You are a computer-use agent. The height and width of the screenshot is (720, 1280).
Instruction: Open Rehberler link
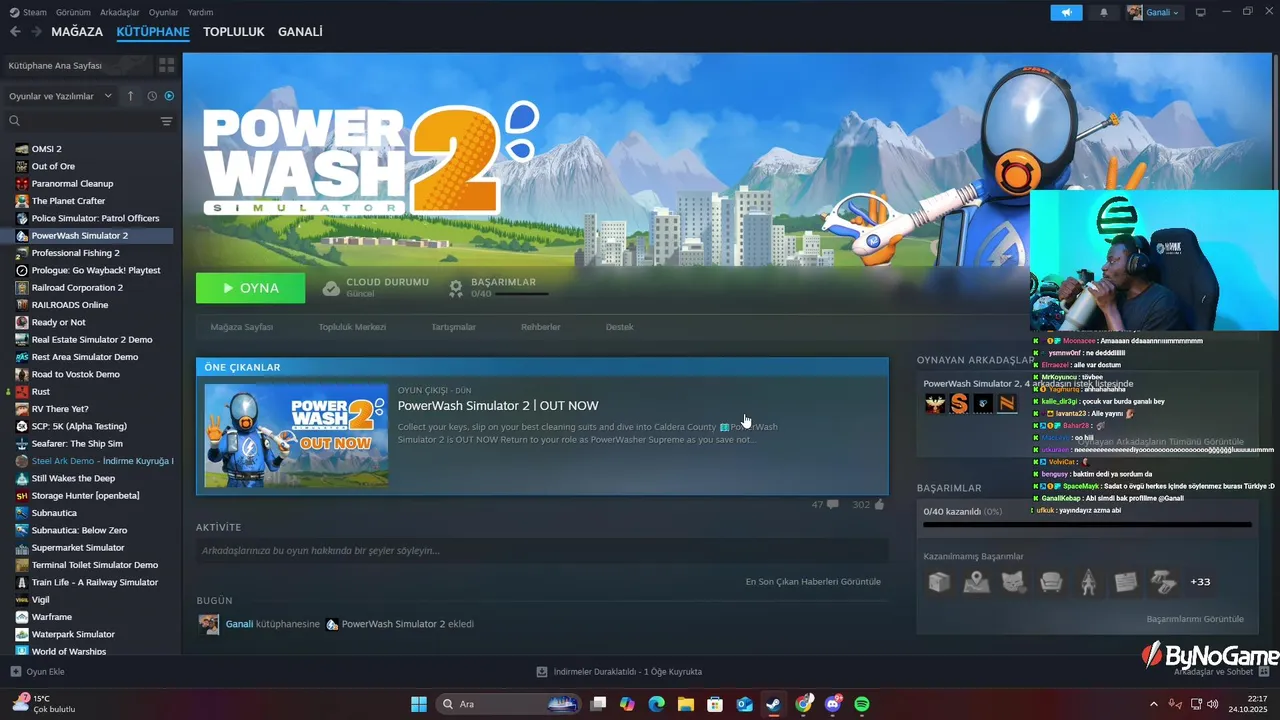(540, 327)
